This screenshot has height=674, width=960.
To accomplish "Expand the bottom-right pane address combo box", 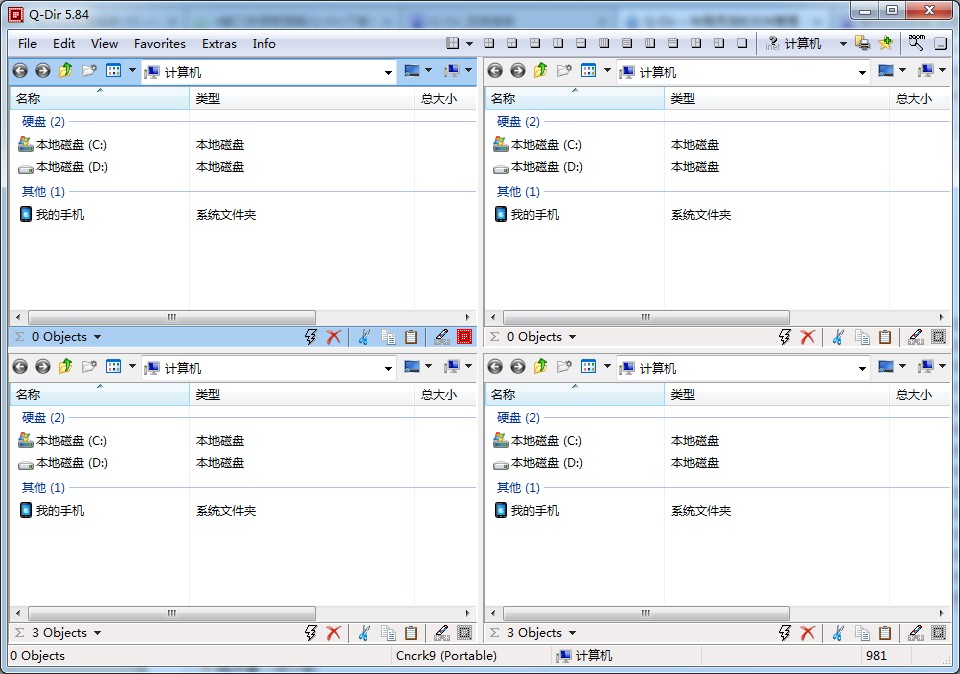I will click(x=862, y=368).
